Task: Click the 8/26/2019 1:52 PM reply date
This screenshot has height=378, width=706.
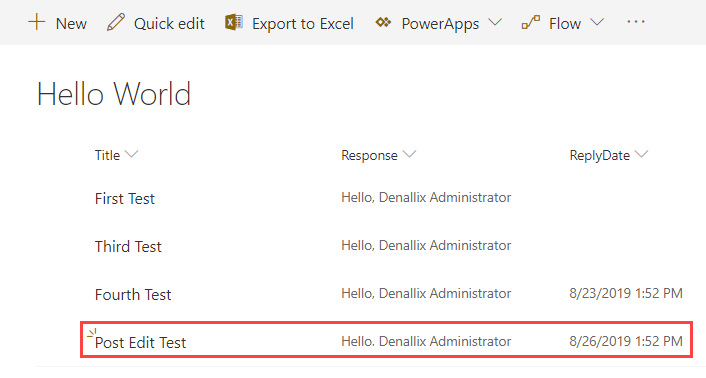Action: coord(626,342)
